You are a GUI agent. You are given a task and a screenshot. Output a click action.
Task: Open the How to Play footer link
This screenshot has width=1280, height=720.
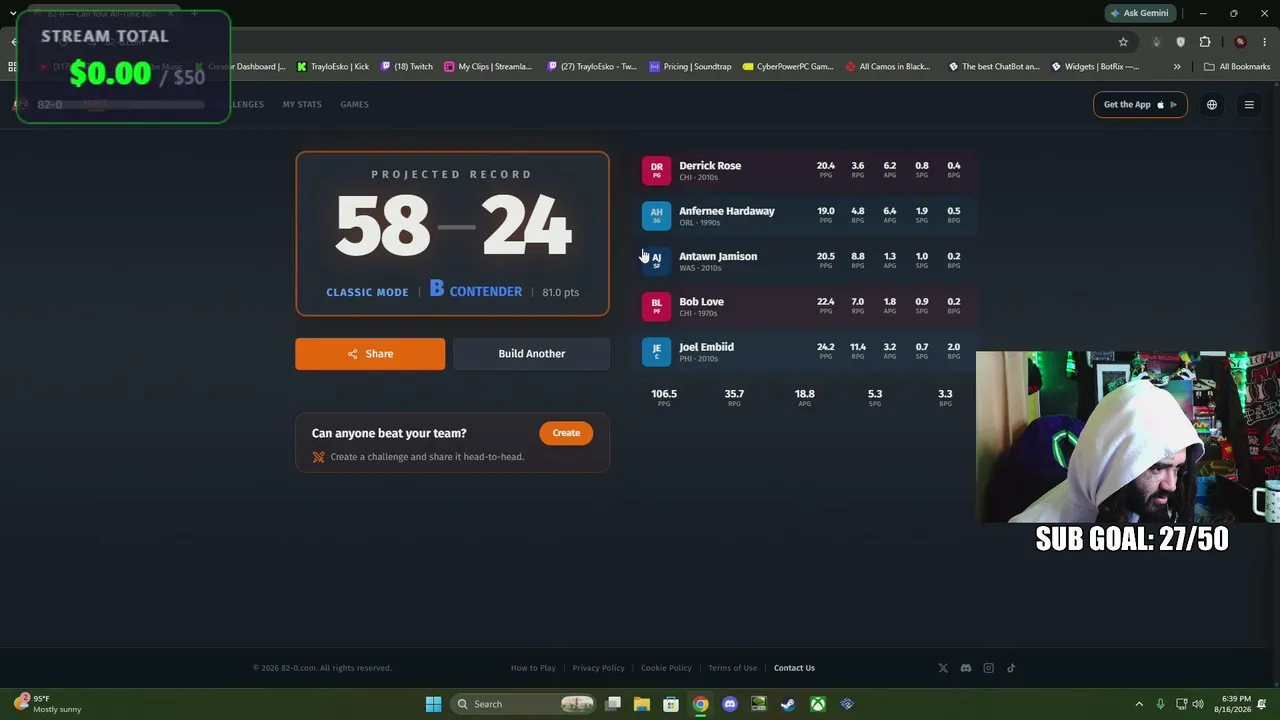click(533, 668)
